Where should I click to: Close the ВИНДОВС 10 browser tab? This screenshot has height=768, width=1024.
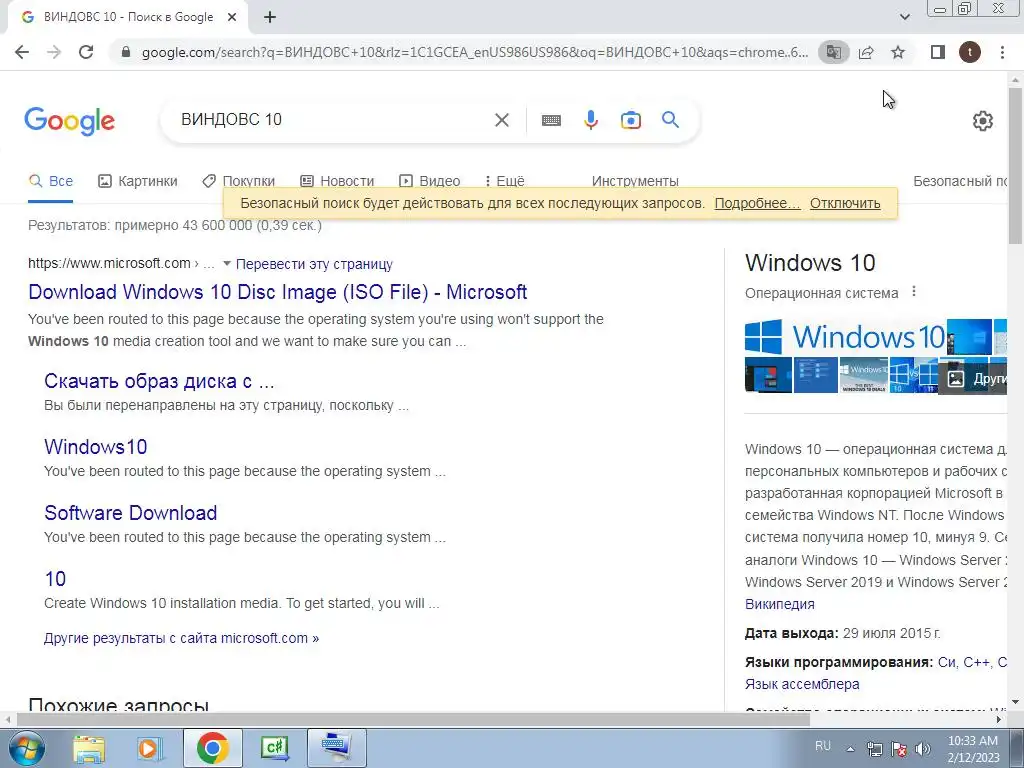pyautogui.click(x=232, y=18)
